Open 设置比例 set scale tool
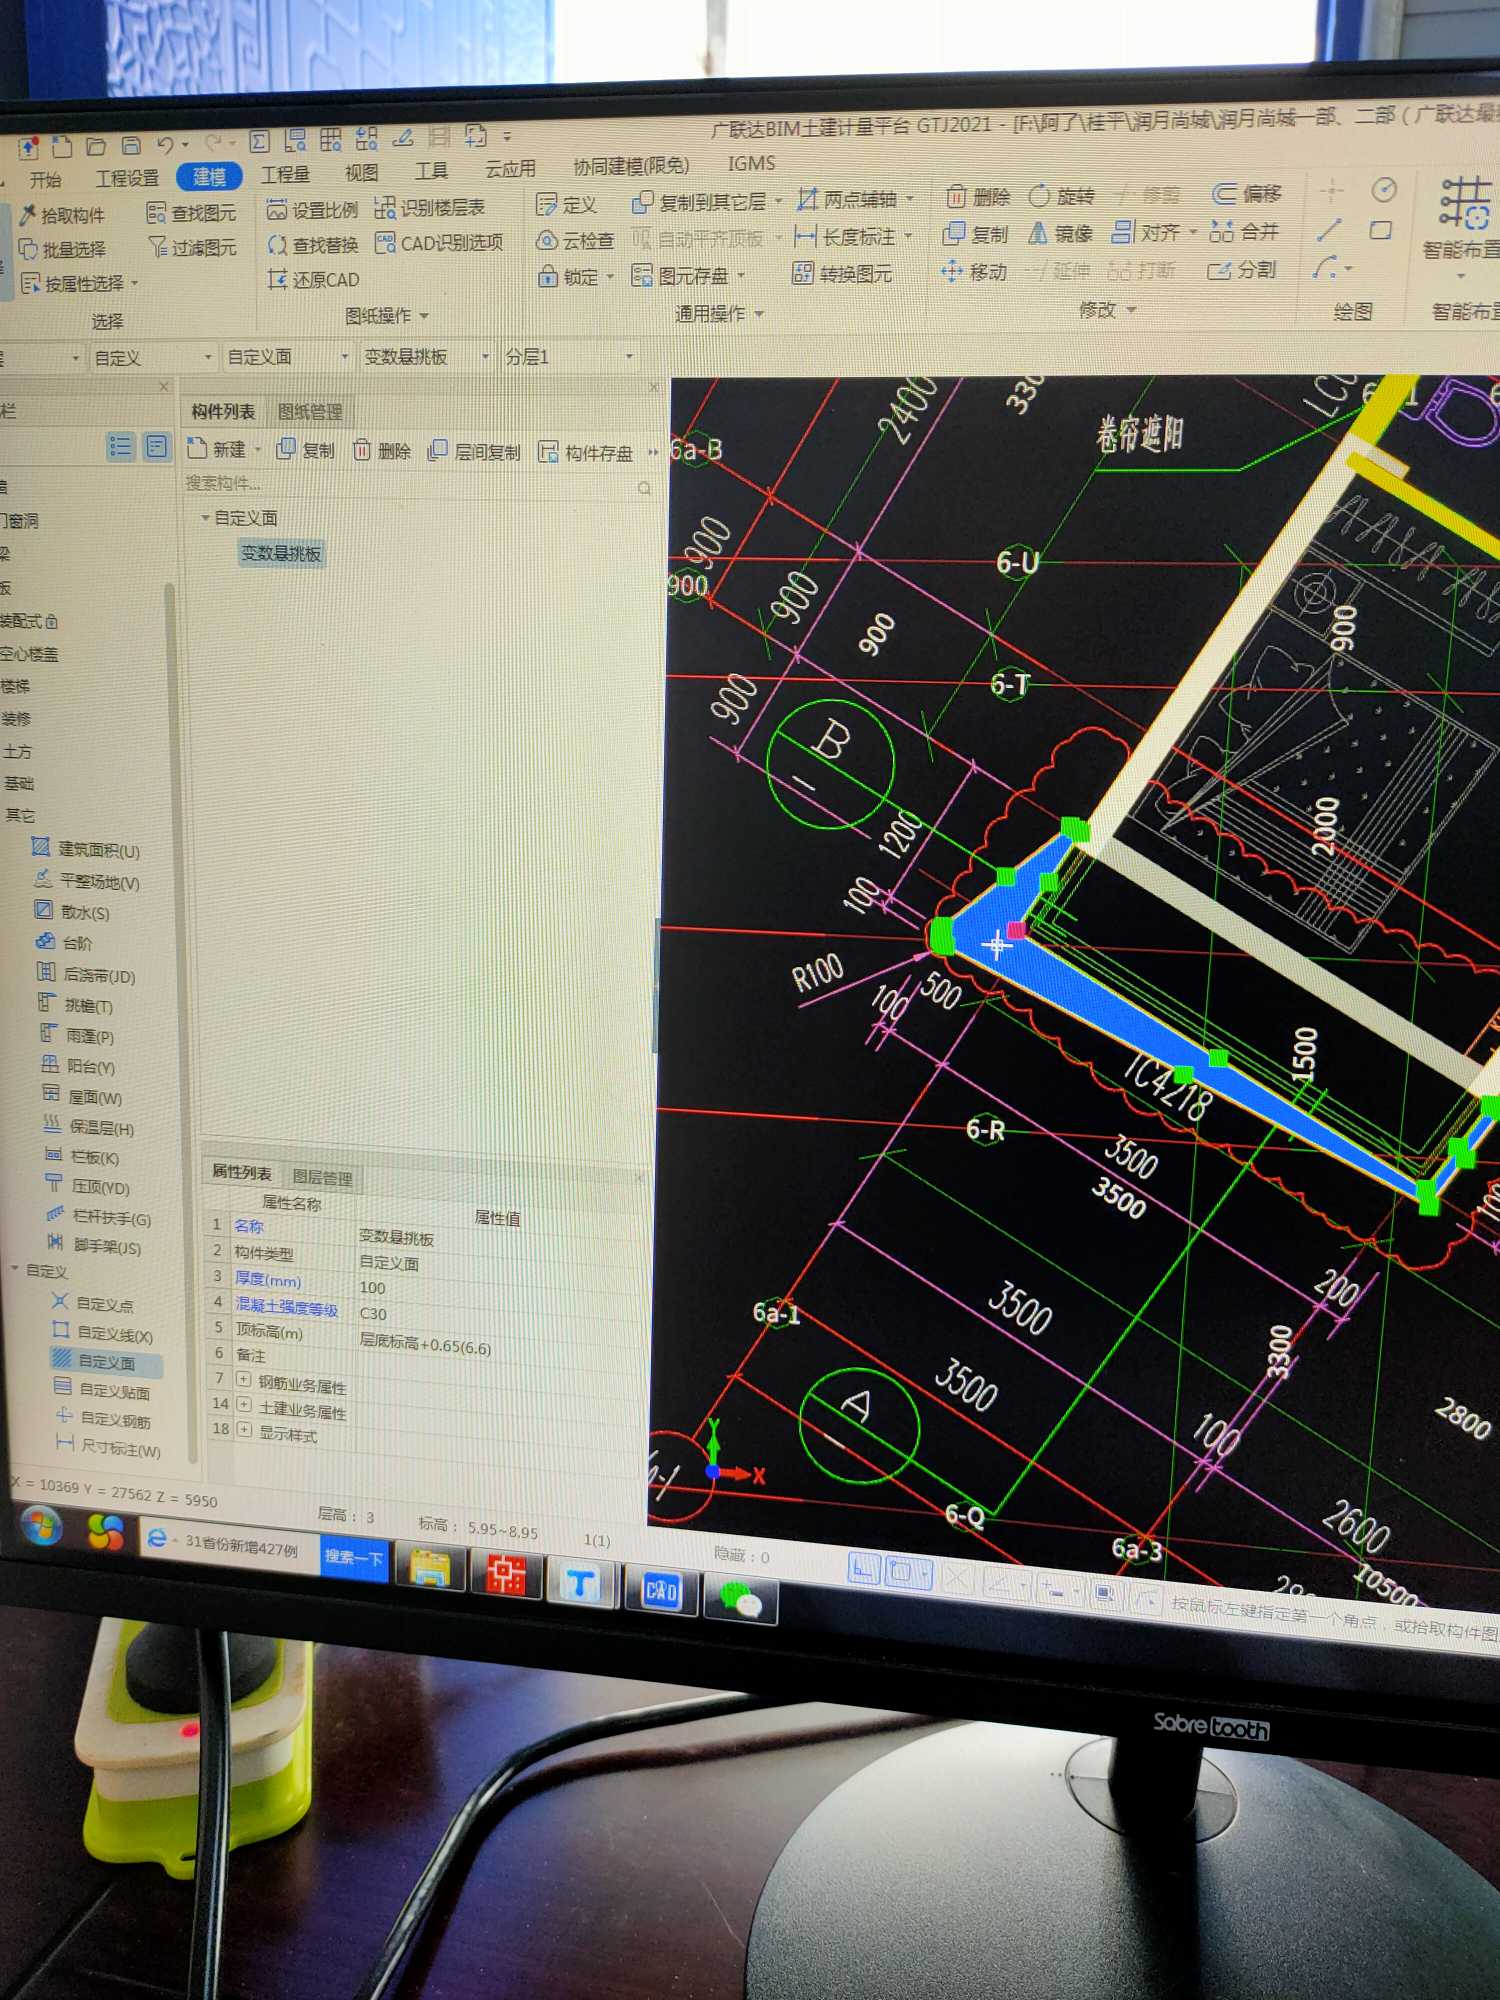Screen dimensions: 1500x2000 click(x=312, y=210)
